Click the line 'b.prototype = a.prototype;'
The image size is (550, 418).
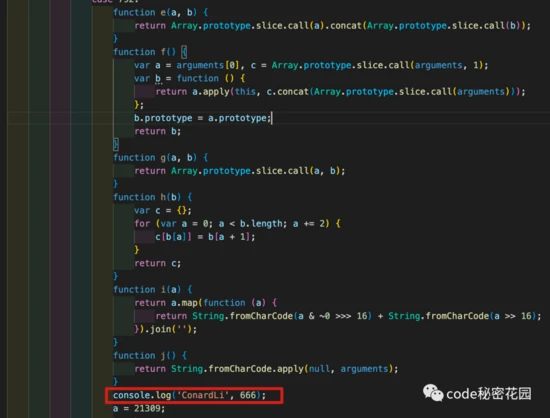click(203, 118)
